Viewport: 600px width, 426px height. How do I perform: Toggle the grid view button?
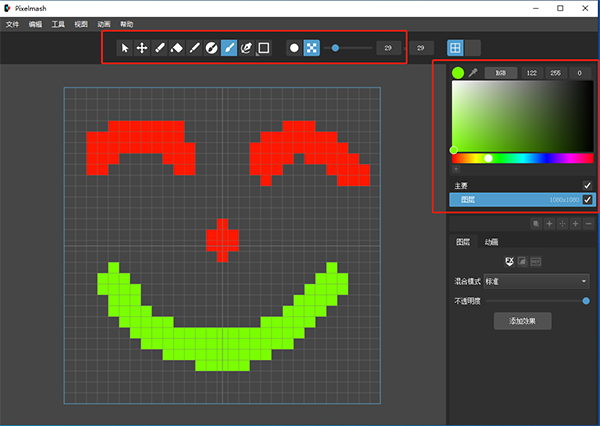pyautogui.click(x=455, y=47)
